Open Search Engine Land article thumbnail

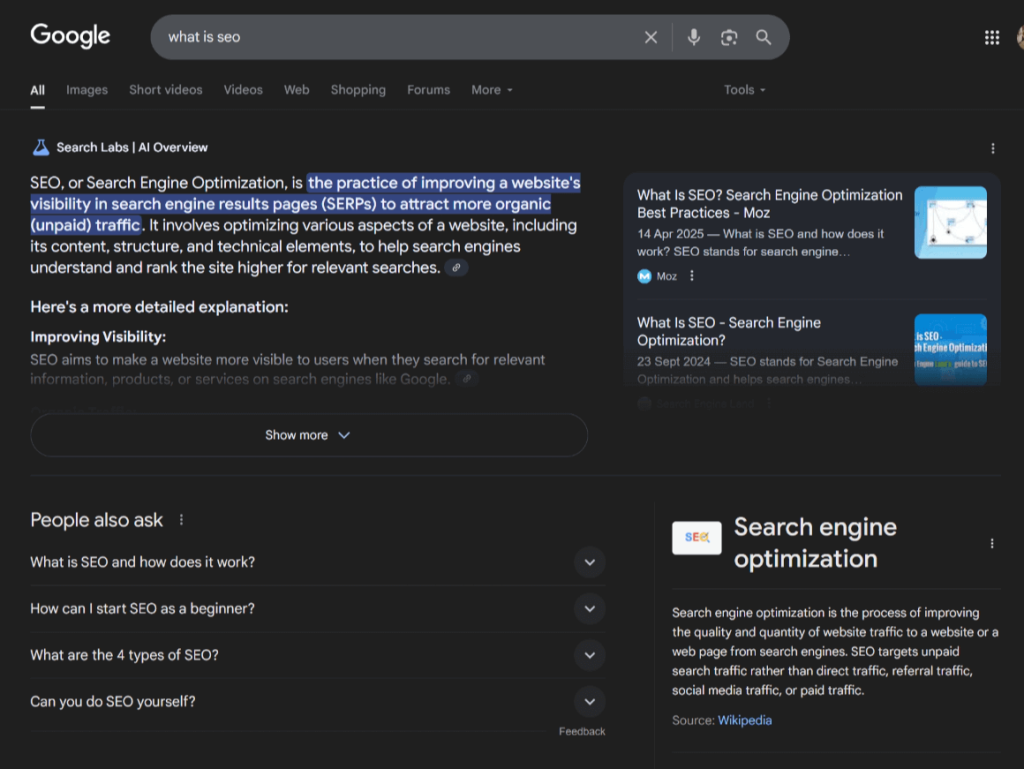[x=950, y=350]
